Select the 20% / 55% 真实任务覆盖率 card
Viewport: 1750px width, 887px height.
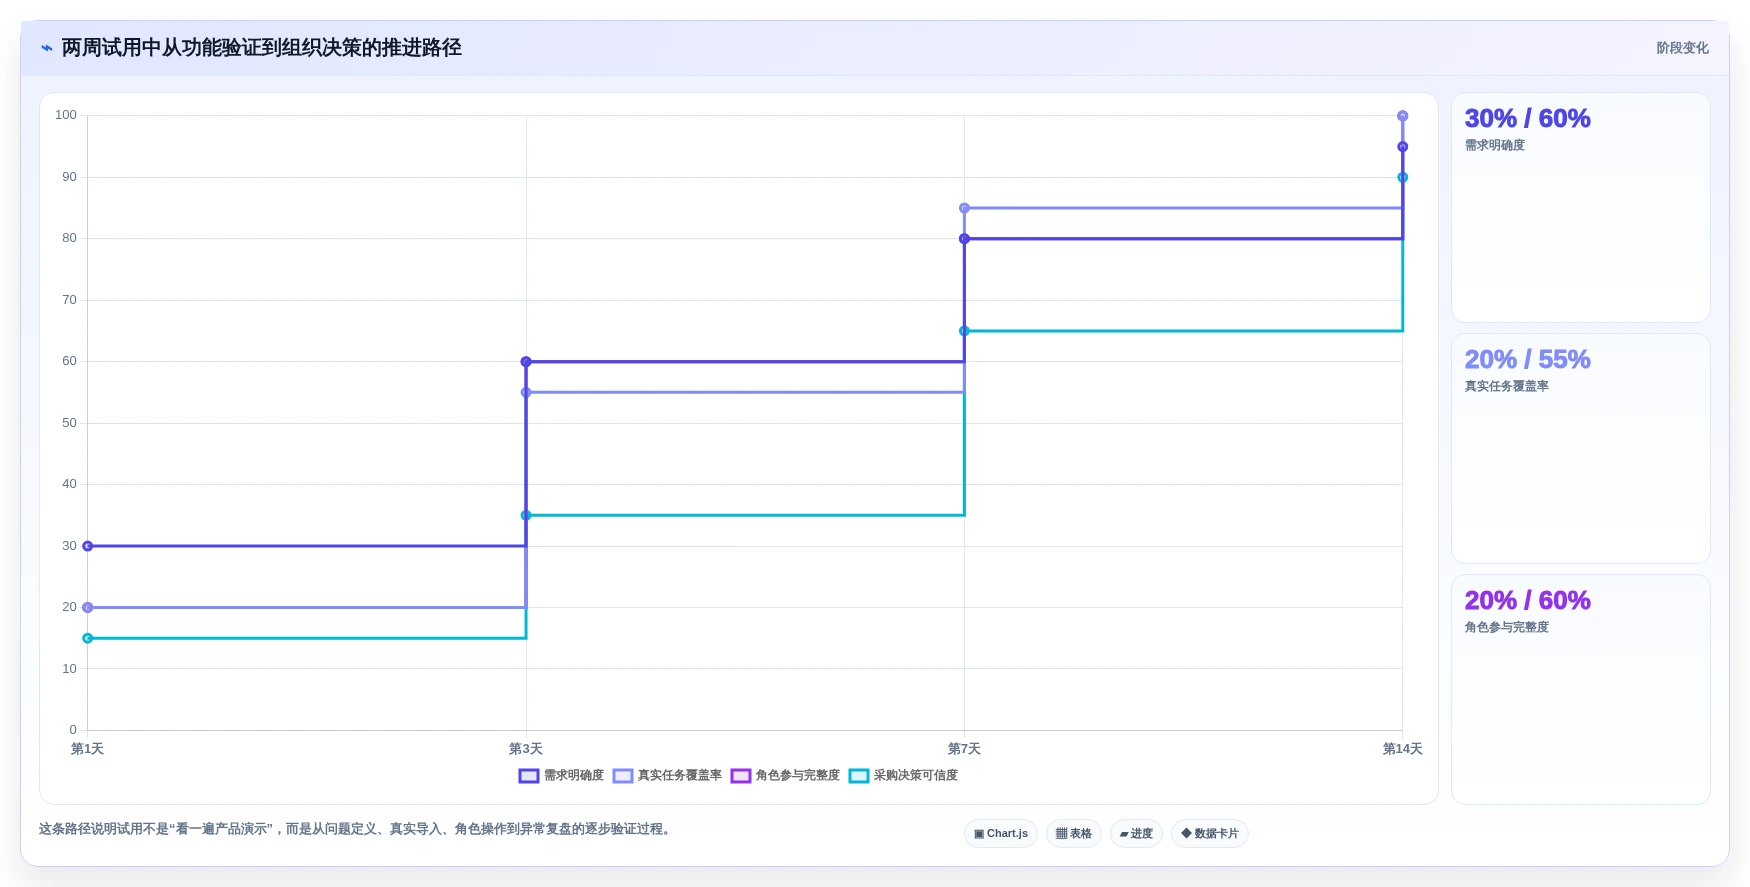click(x=1580, y=449)
